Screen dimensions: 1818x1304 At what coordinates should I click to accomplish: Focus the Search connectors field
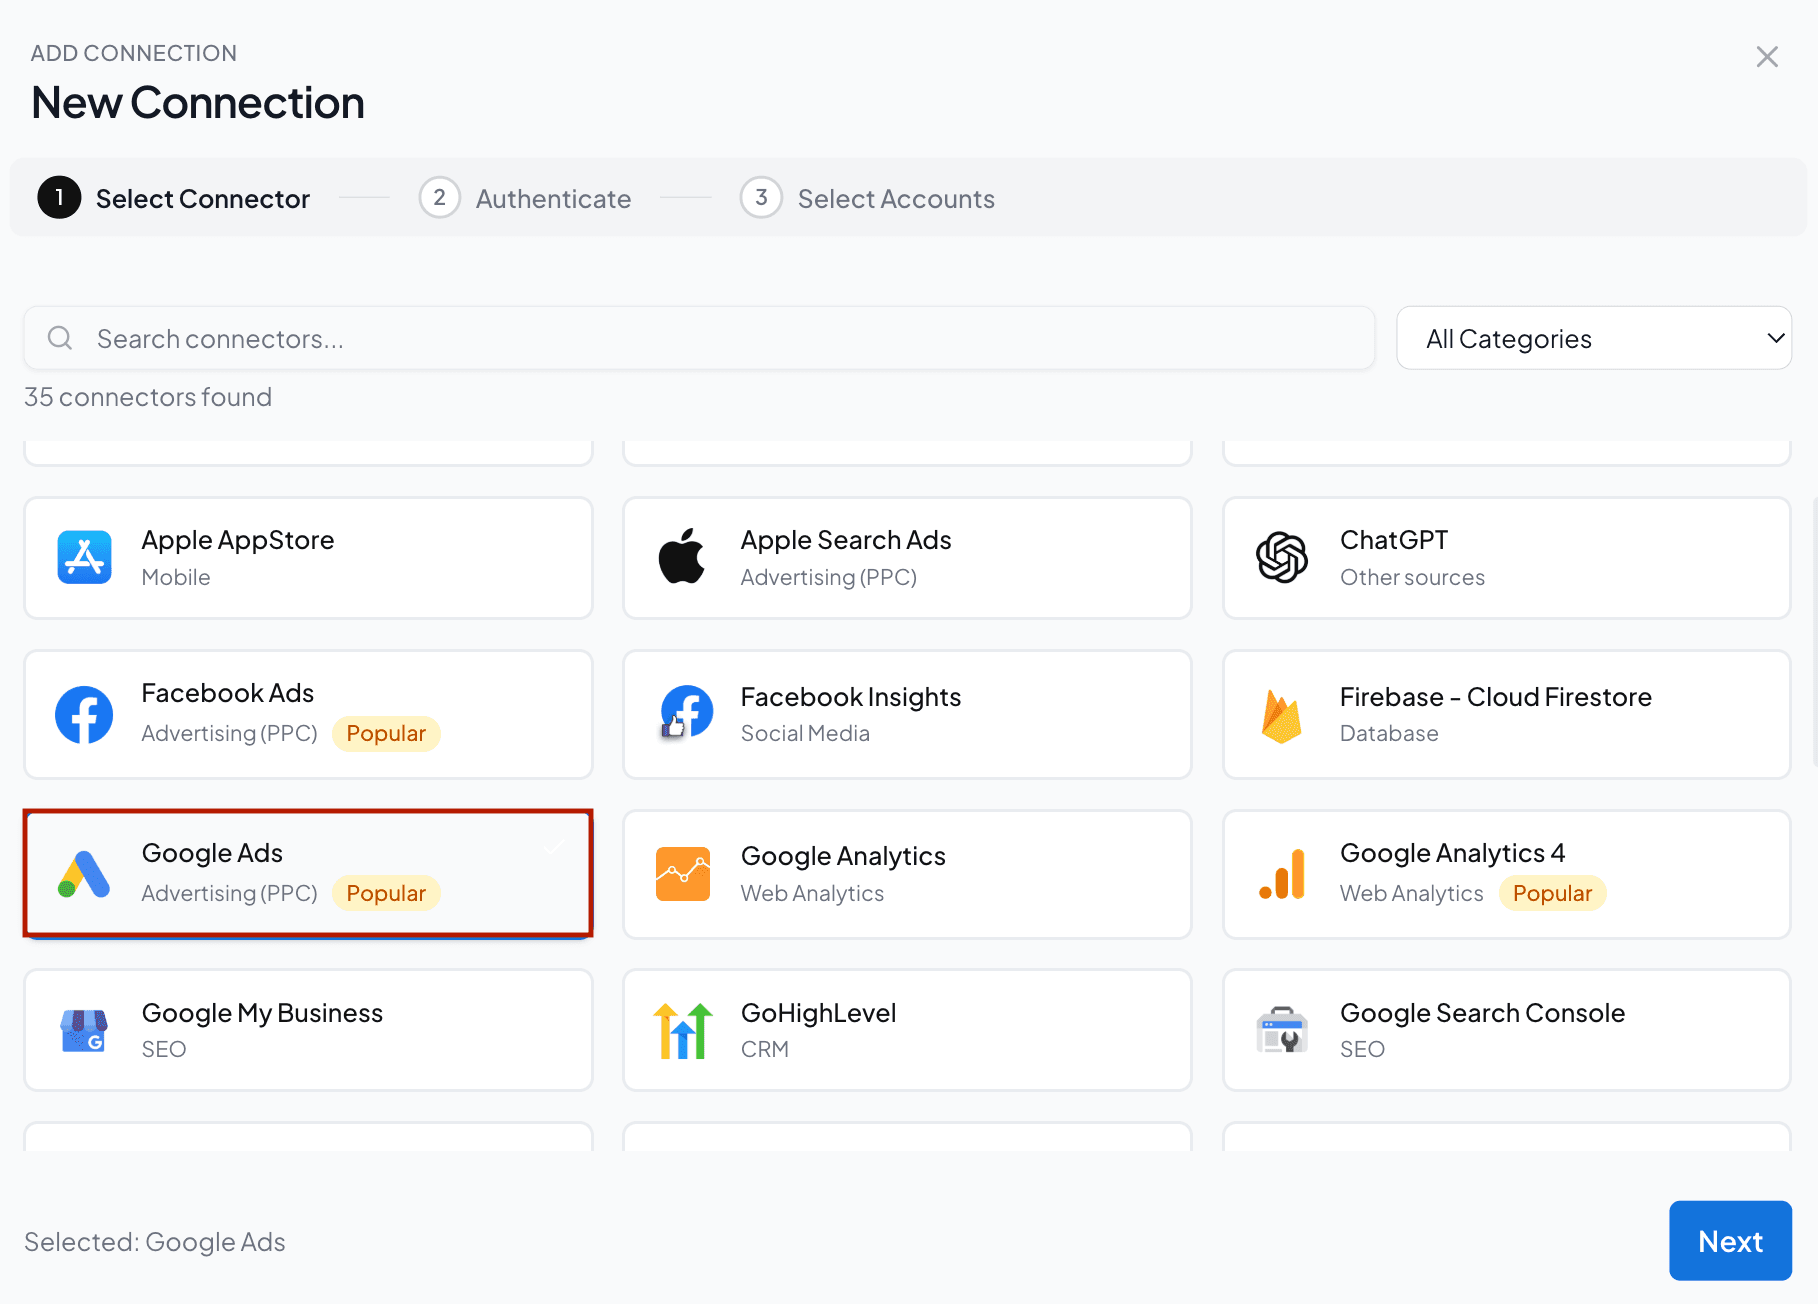pos(699,338)
